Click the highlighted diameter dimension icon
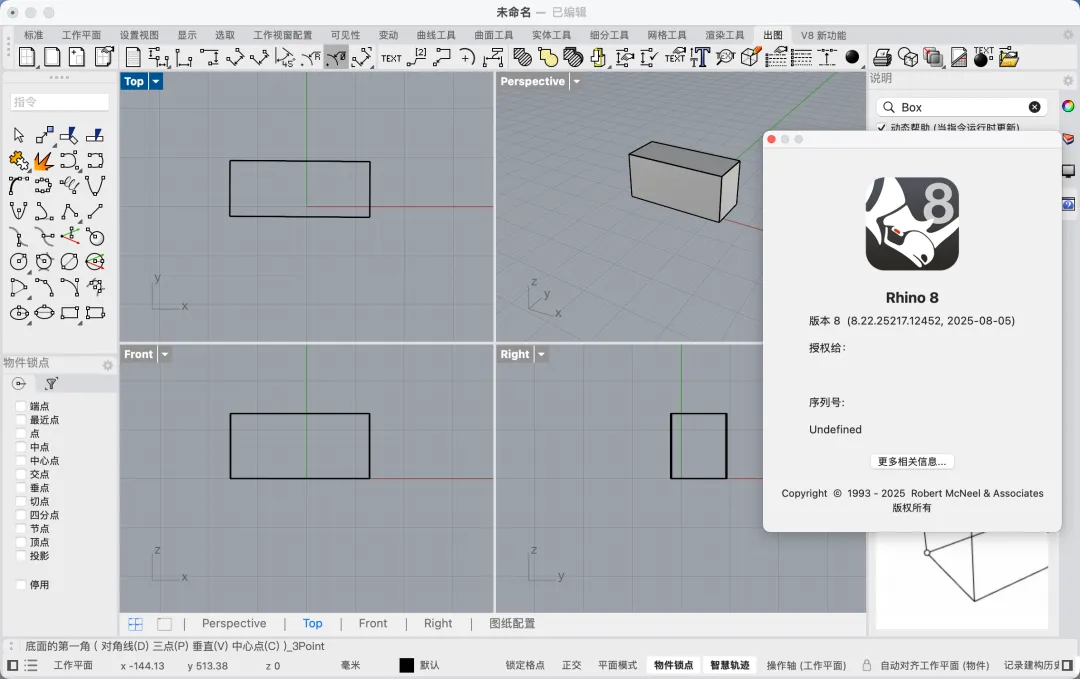 (336, 58)
